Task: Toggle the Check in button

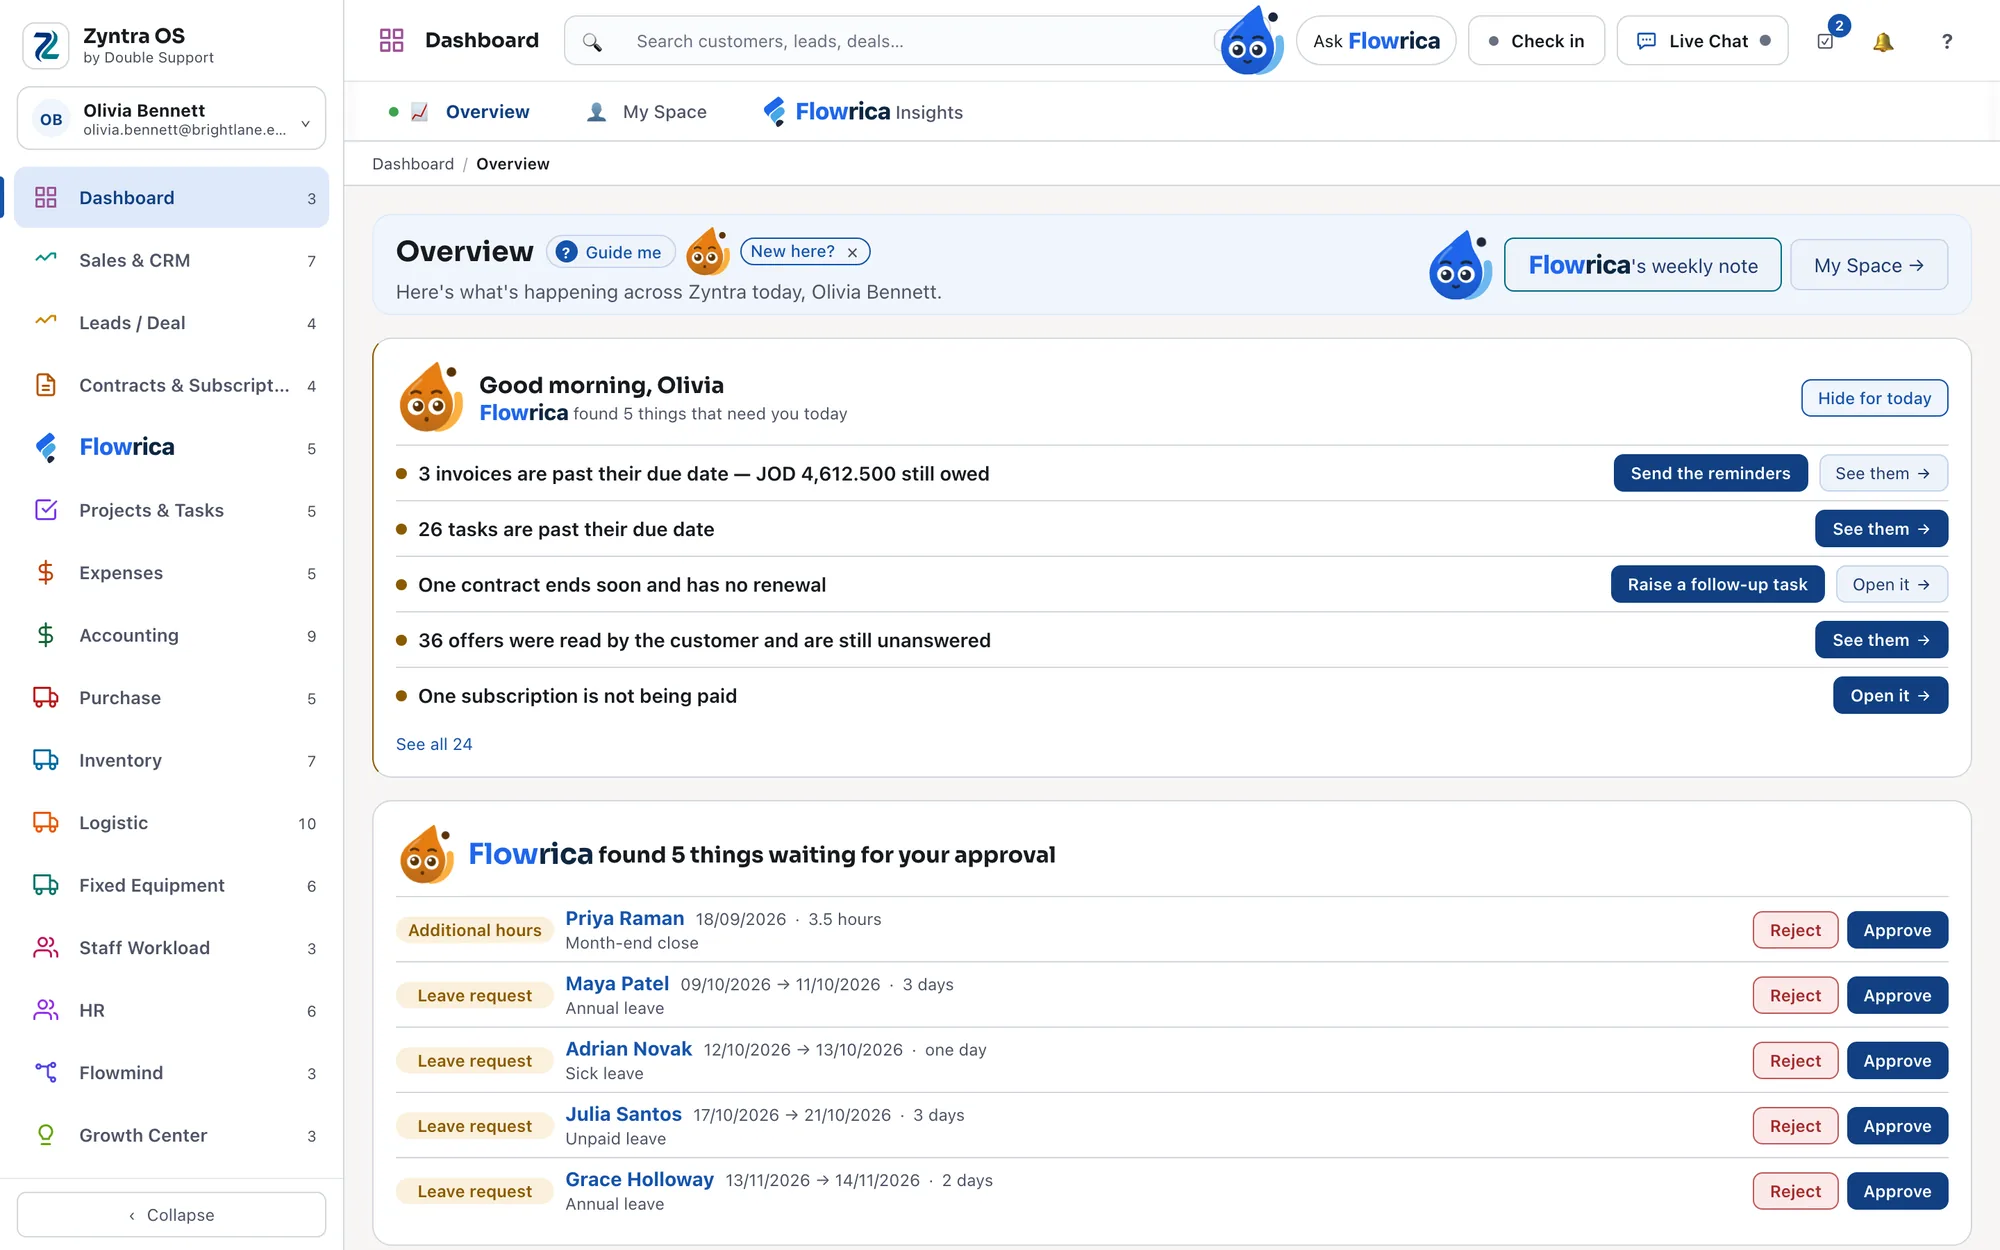Action: [1536, 41]
